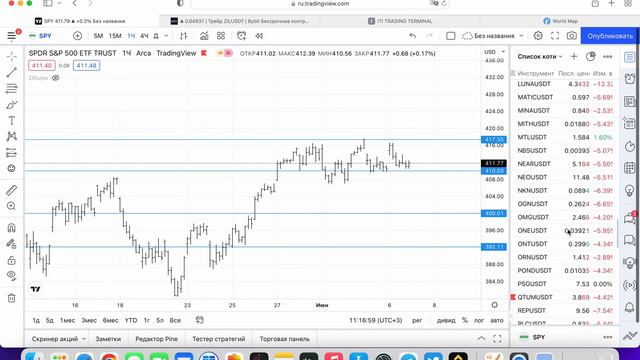Viewport: 640px width, 360px height.
Task: Select the YTD date range
Action: coord(131,320)
